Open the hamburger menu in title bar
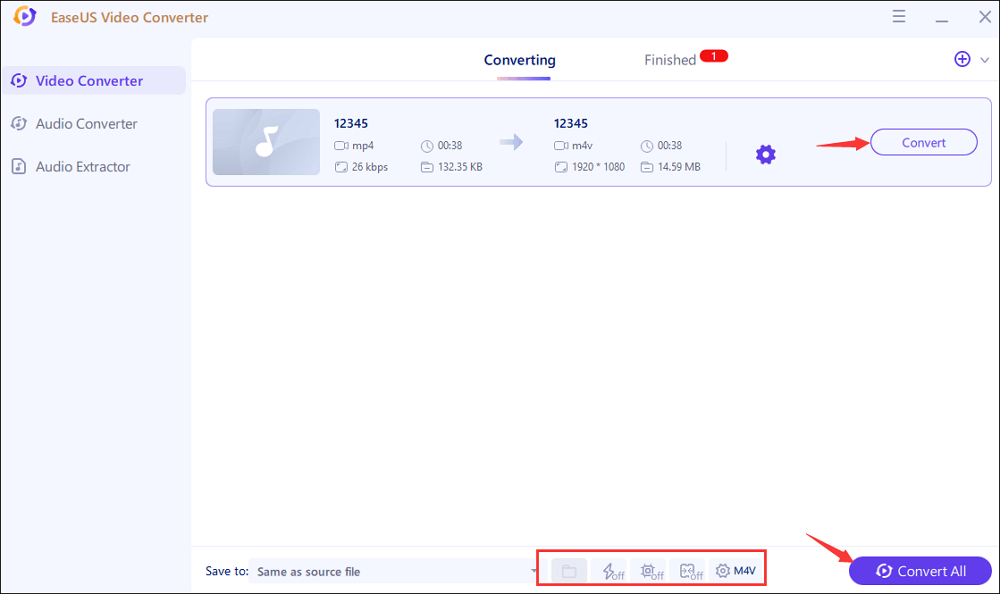Viewport: 1000px width, 594px height. [899, 17]
